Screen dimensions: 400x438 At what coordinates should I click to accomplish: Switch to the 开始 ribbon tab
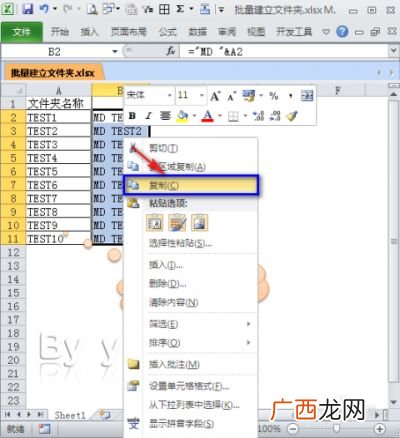(60, 32)
